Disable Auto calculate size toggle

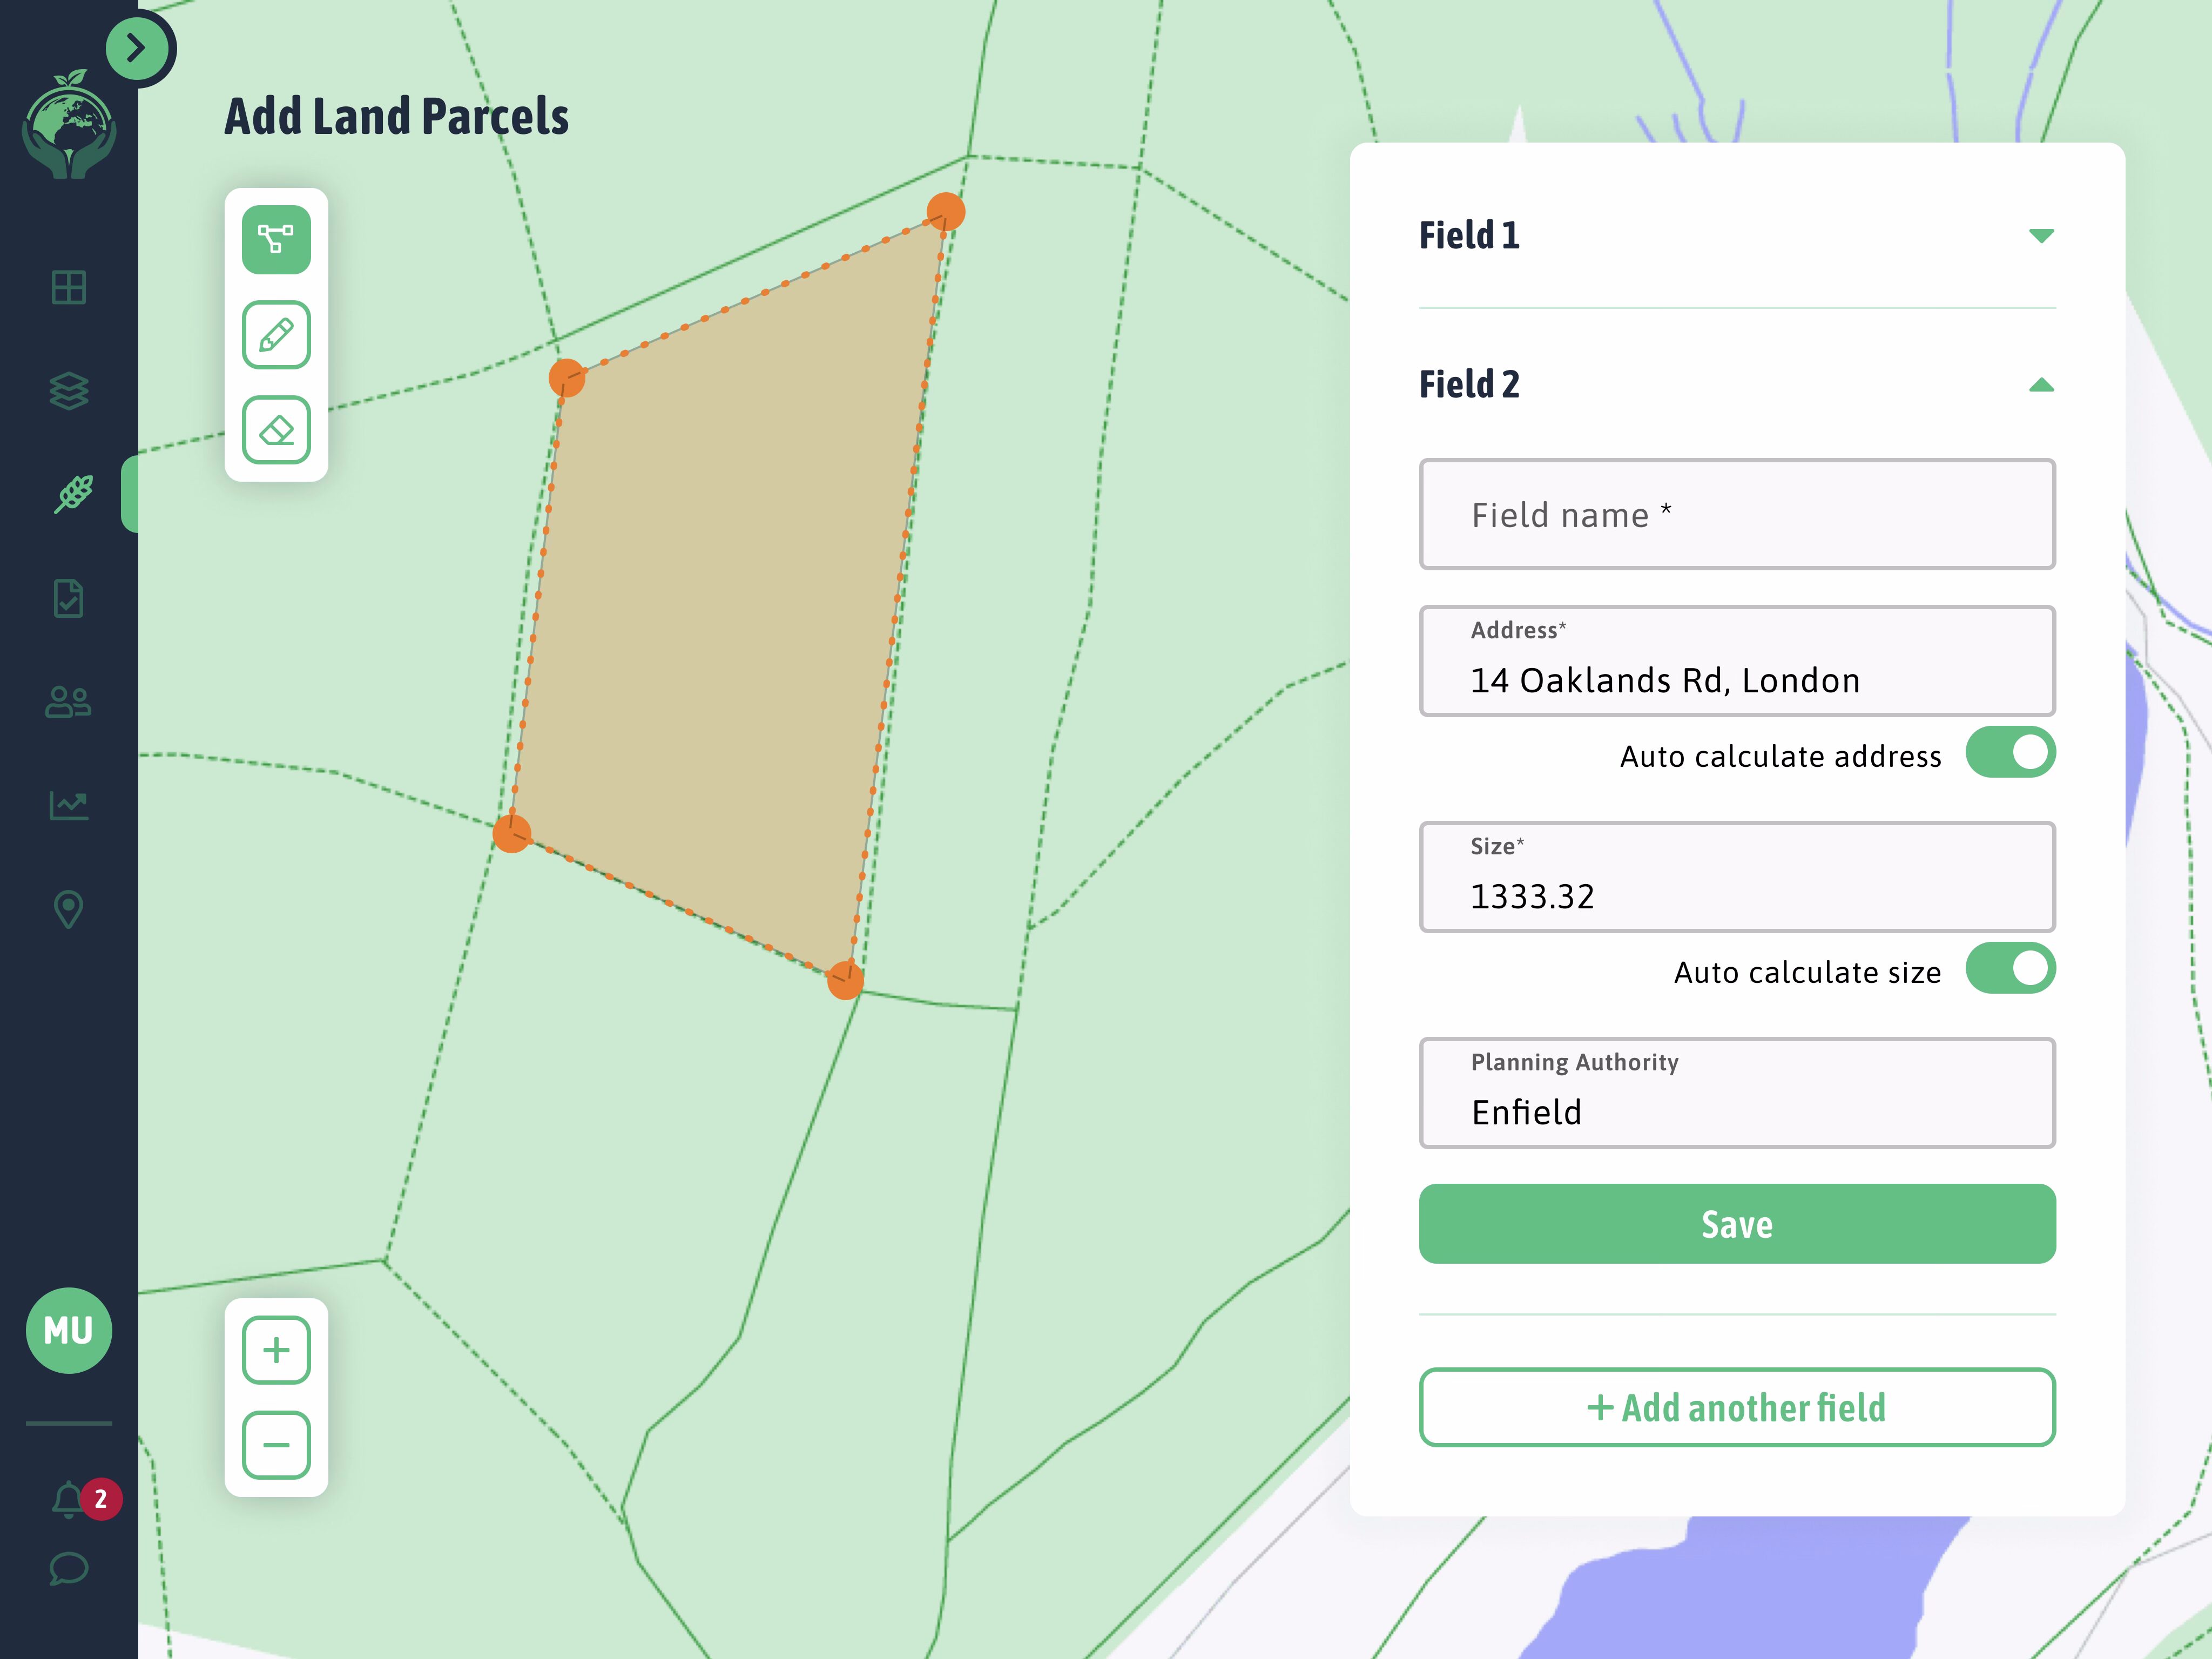tap(2010, 968)
